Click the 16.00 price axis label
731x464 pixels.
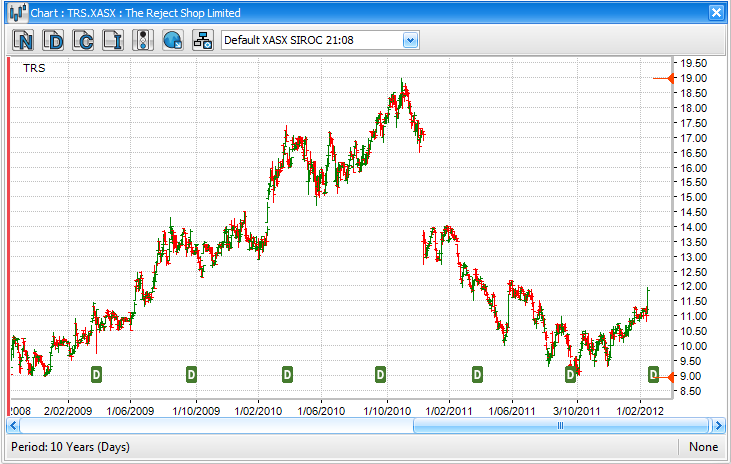[x=693, y=168]
